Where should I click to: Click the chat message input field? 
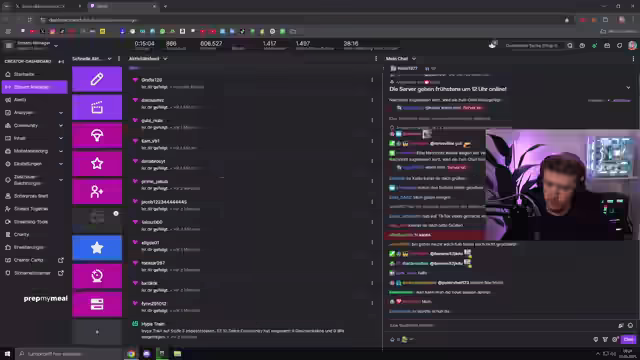click(502, 325)
